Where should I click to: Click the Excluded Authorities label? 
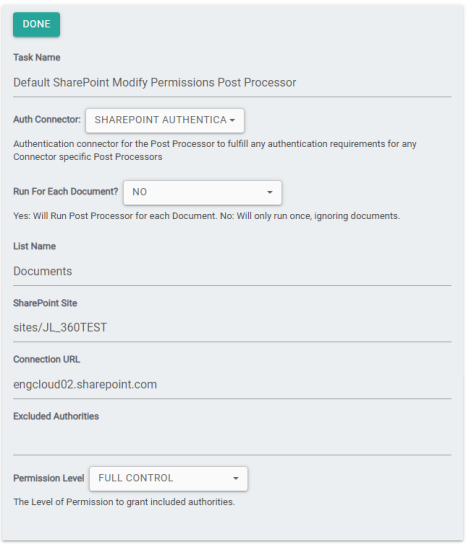(x=56, y=416)
